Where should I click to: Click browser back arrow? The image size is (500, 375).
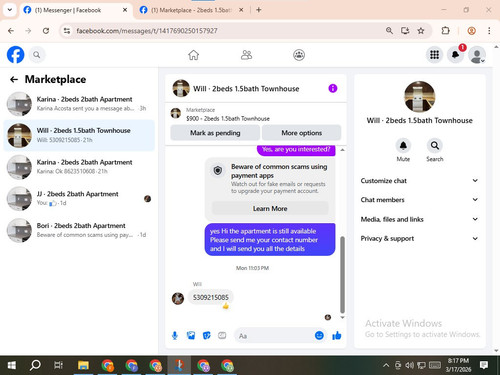click(11, 31)
